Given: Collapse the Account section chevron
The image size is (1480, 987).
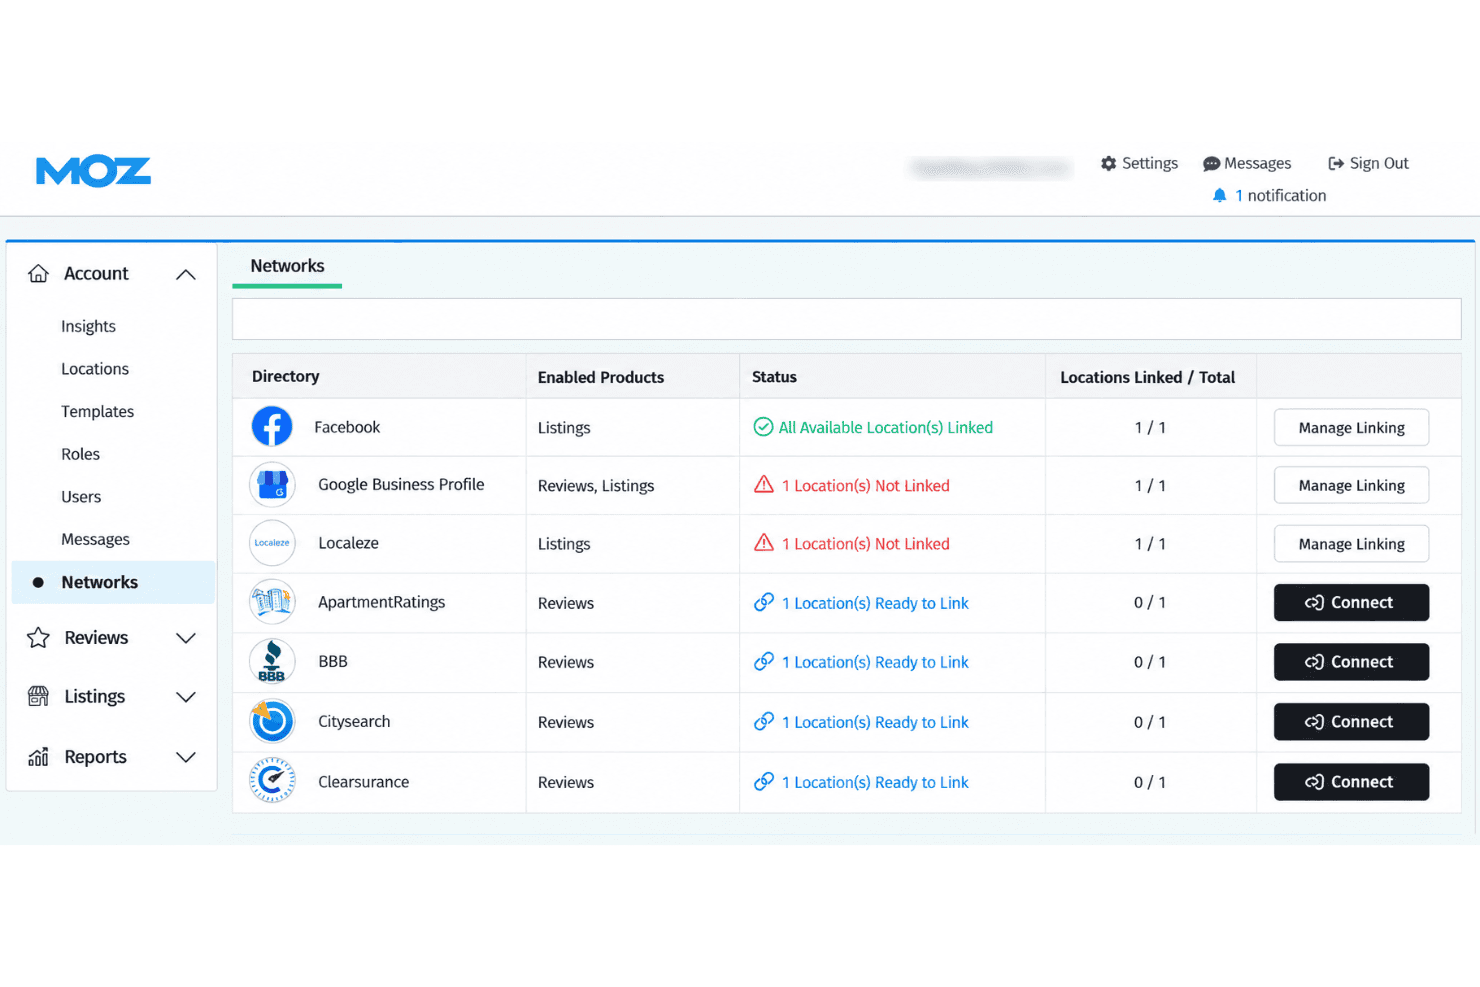Looking at the screenshot, I should [x=186, y=274].
